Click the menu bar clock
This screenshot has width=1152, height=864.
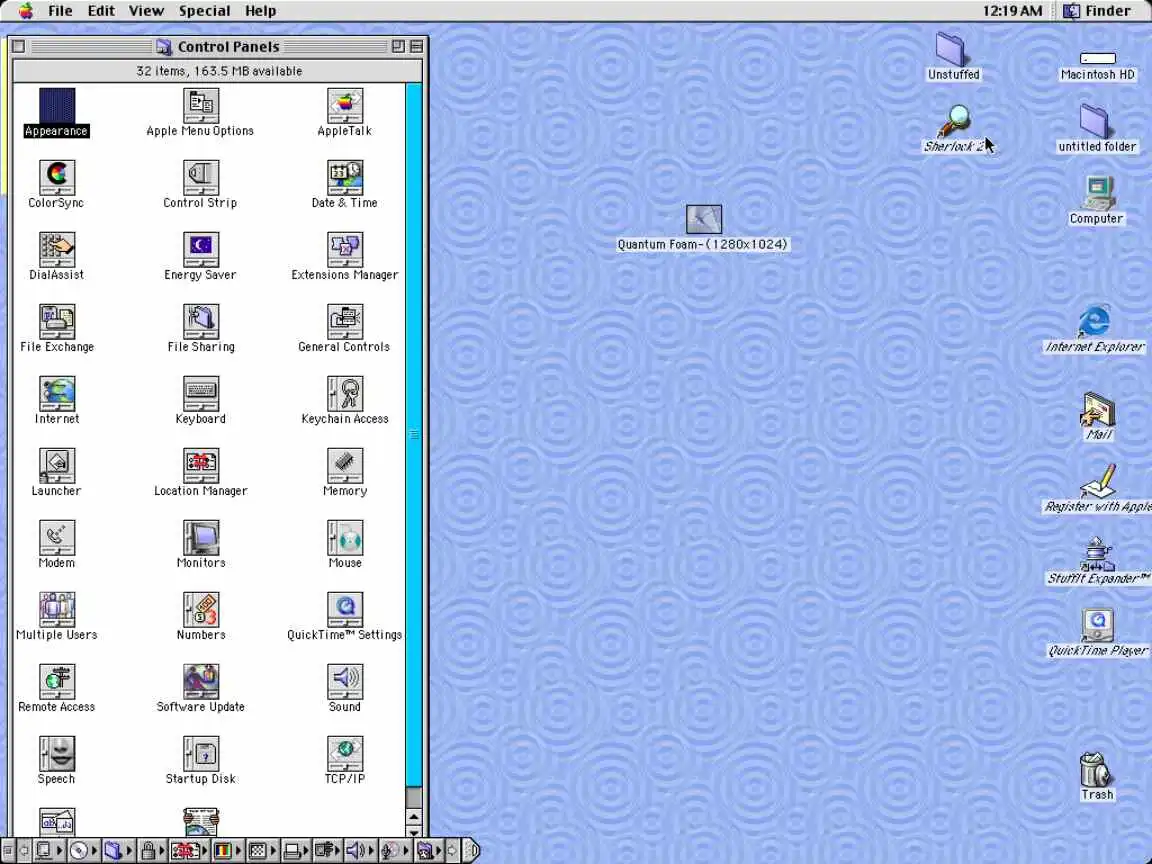(x=1012, y=10)
